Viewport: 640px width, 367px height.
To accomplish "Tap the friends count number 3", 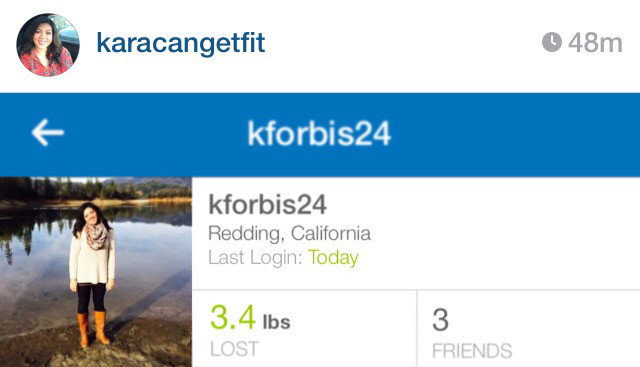I will (440, 319).
